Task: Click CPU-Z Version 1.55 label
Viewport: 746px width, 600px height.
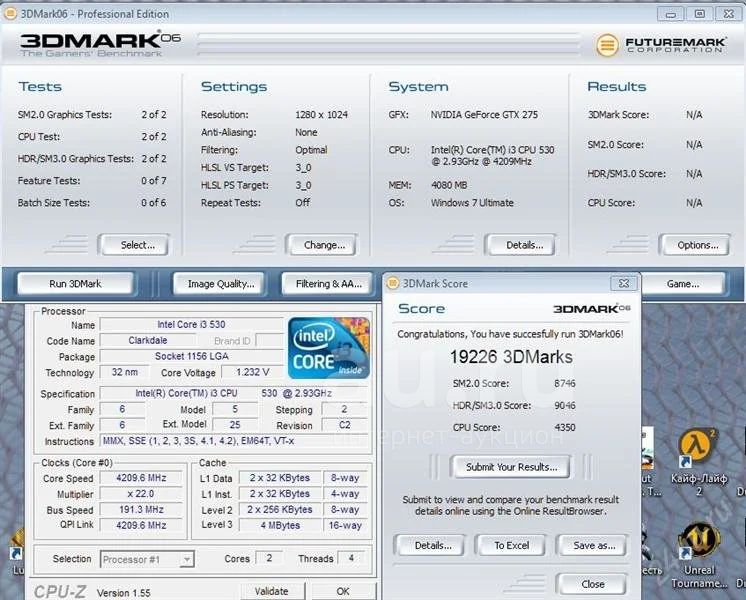Action: point(123,593)
